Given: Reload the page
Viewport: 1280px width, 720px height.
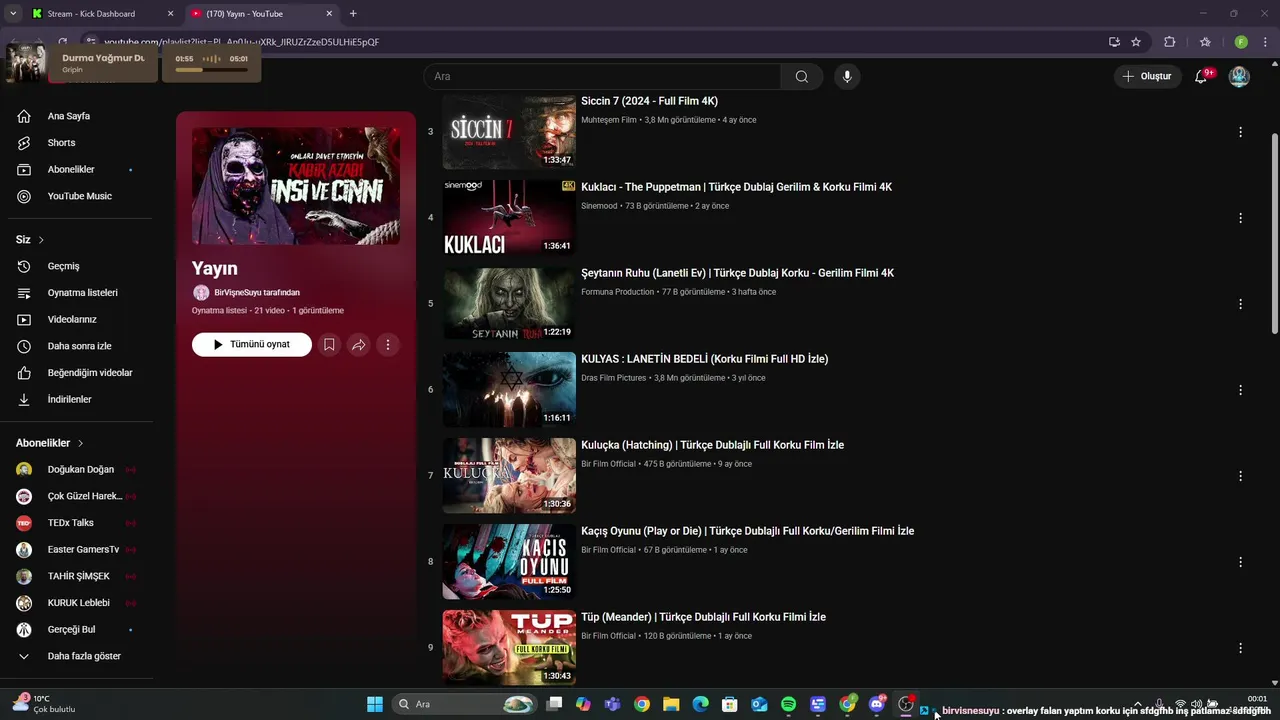Looking at the screenshot, I should (x=62, y=42).
